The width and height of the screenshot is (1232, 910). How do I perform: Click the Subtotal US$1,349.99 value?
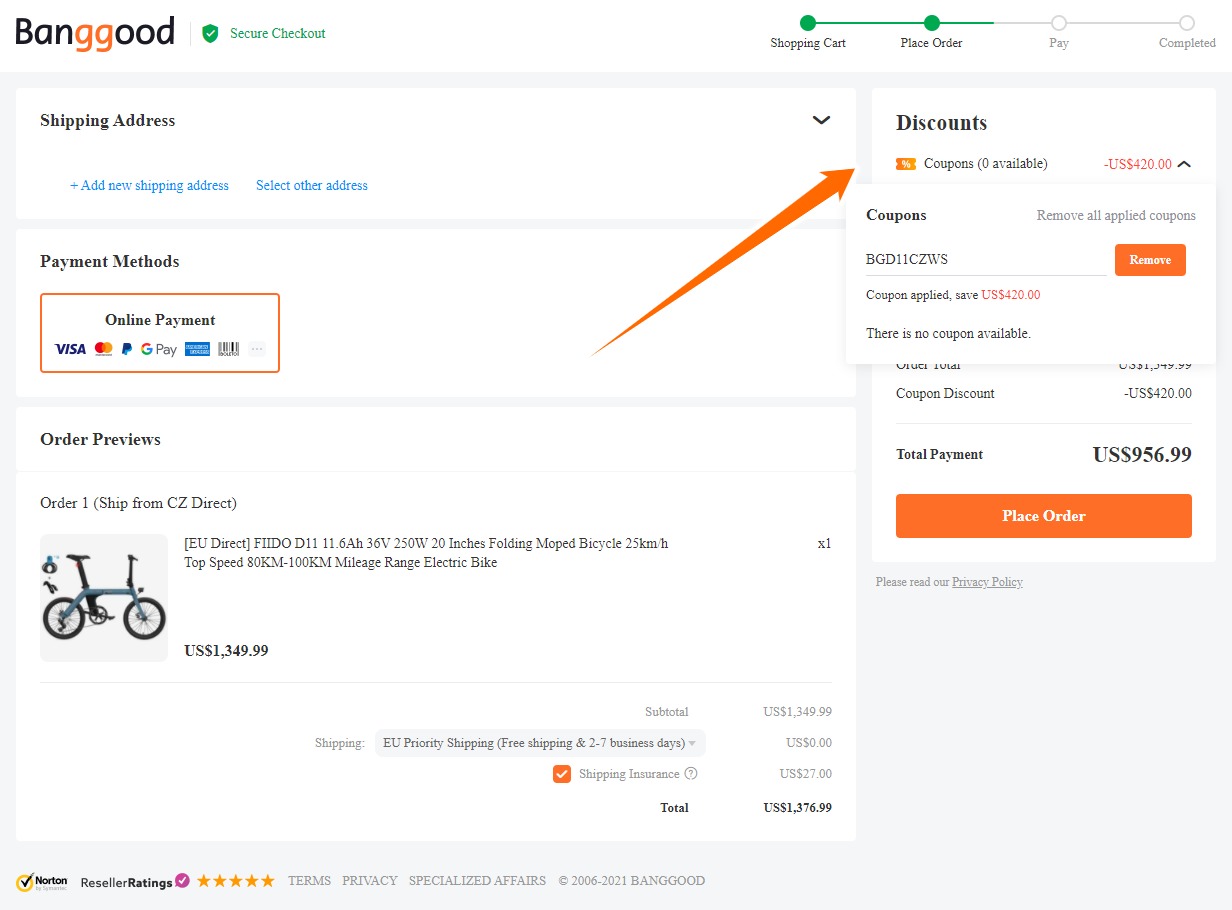(797, 712)
